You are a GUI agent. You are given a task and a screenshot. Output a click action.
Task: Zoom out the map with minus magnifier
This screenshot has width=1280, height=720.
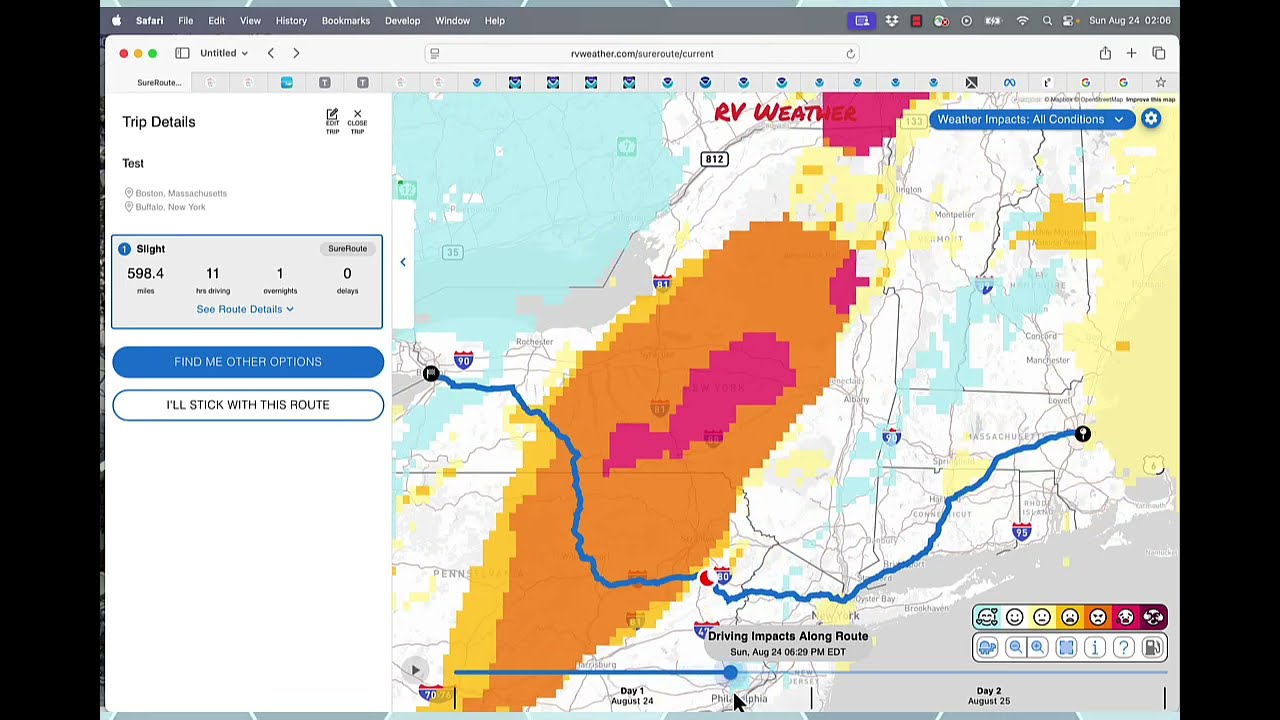[1016, 648]
